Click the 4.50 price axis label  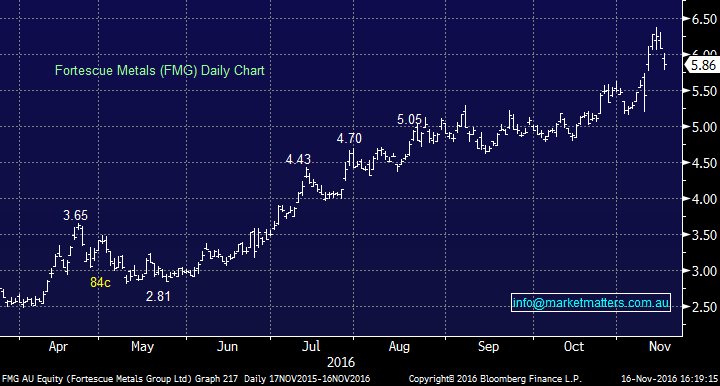[705, 163]
